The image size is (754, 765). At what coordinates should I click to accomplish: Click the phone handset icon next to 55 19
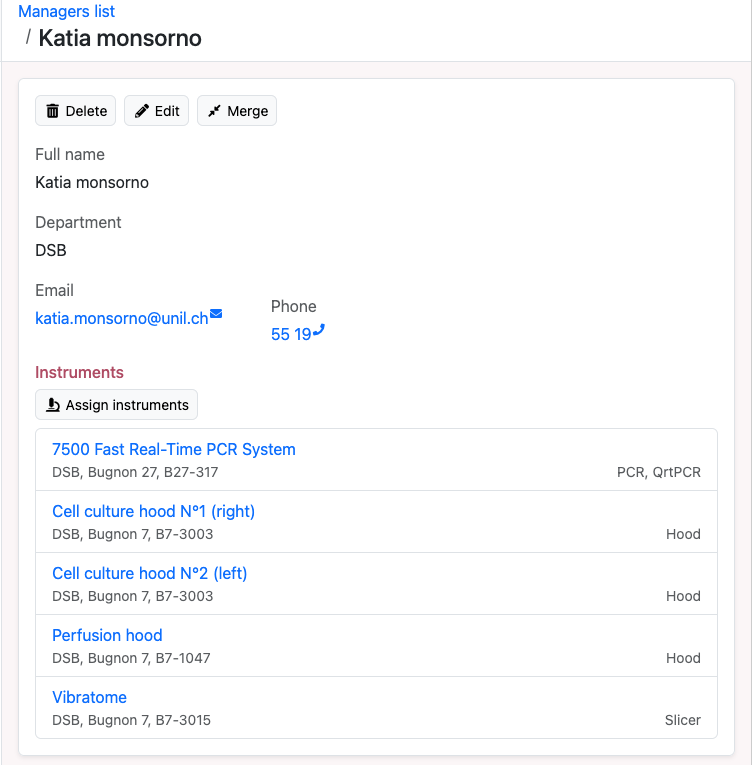[319, 330]
